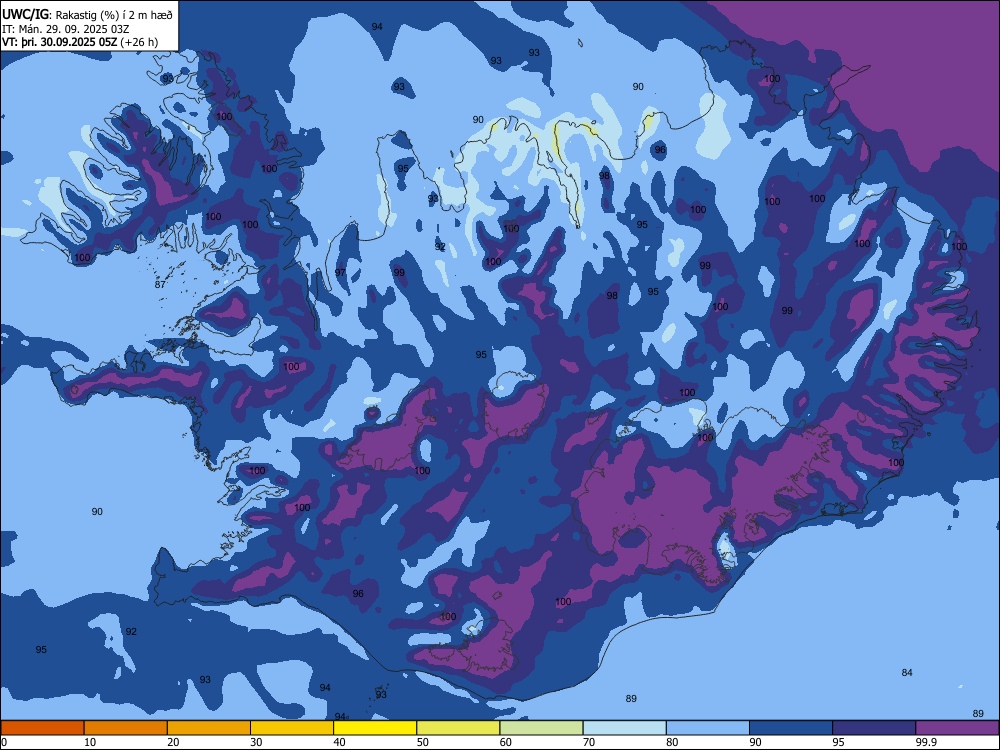Click the 80–90 light blue legend swatch
Viewport: 1000px width, 750px height.
(x=708, y=728)
